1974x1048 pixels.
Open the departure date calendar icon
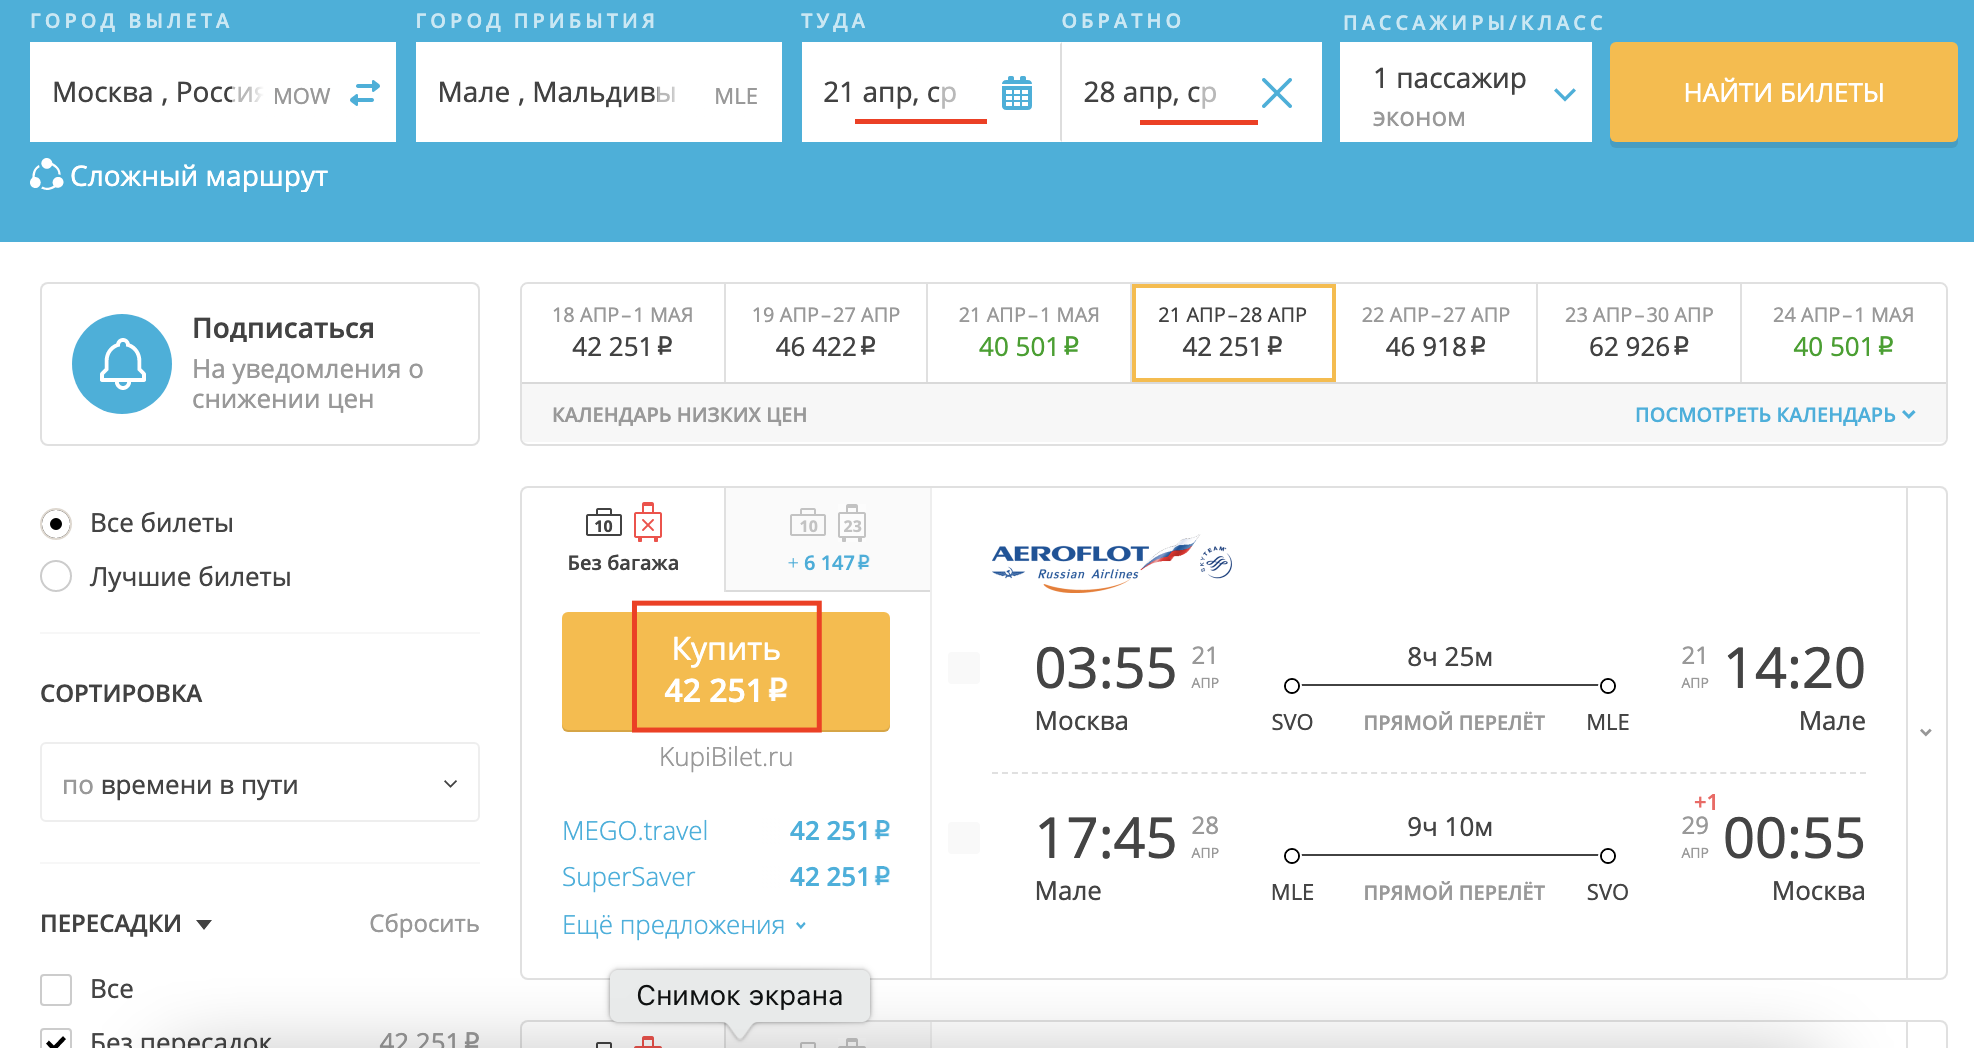tap(1016, 93)
